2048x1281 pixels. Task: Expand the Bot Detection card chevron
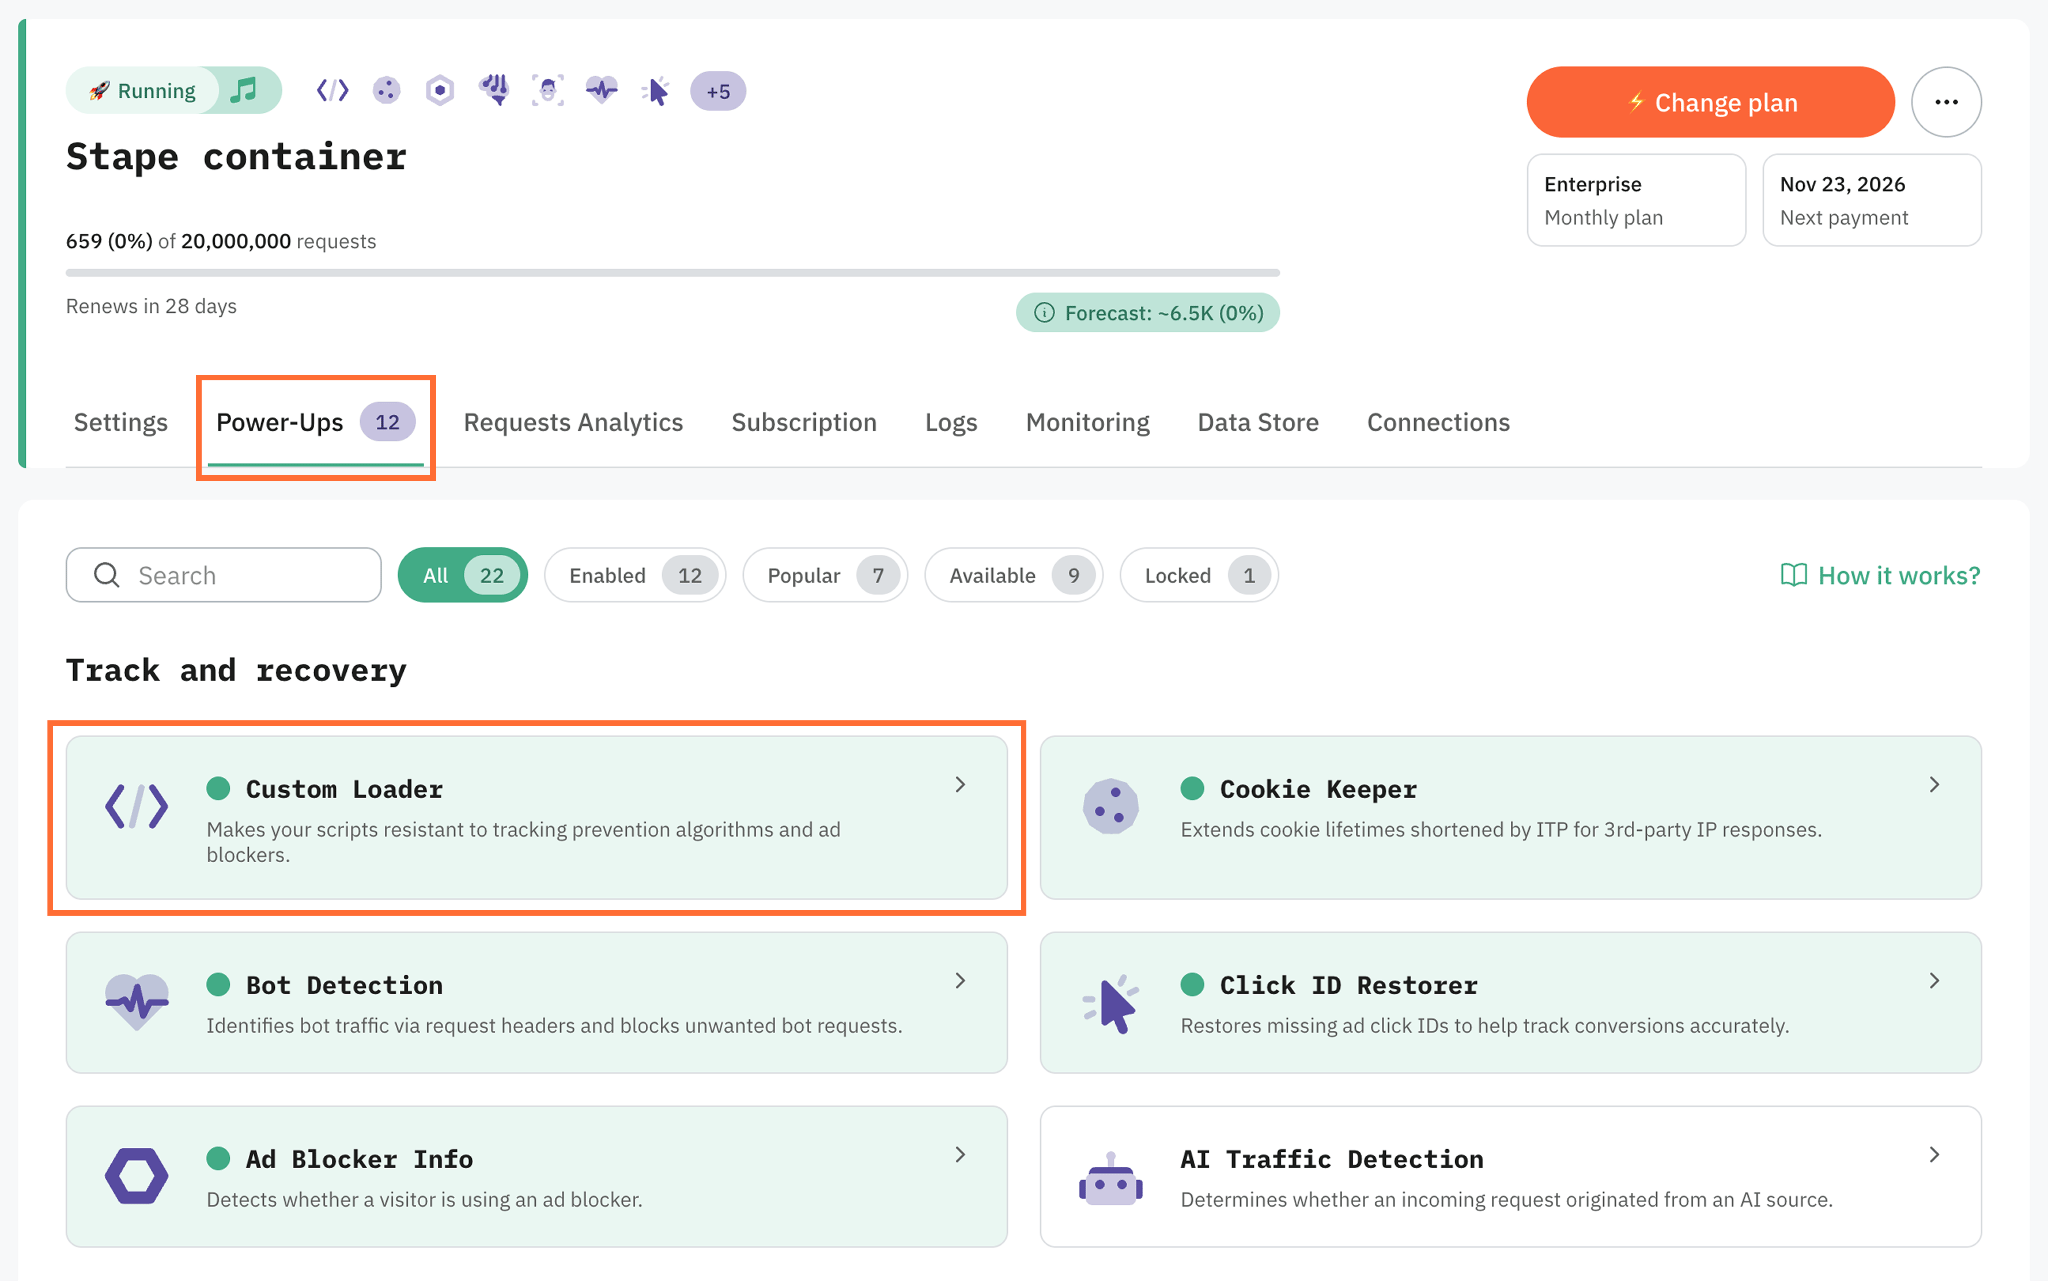960,981
